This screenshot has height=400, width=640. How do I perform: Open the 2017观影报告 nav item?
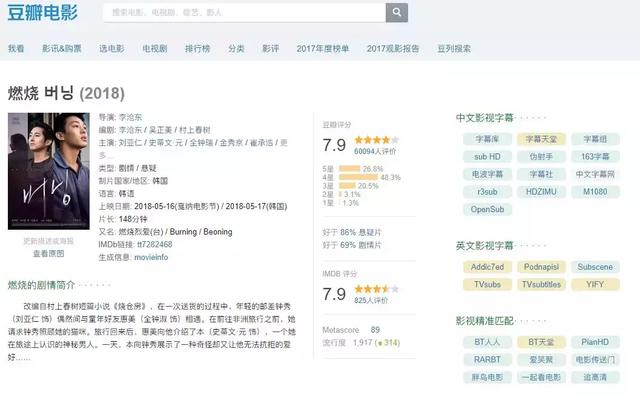tap(393, 49)
